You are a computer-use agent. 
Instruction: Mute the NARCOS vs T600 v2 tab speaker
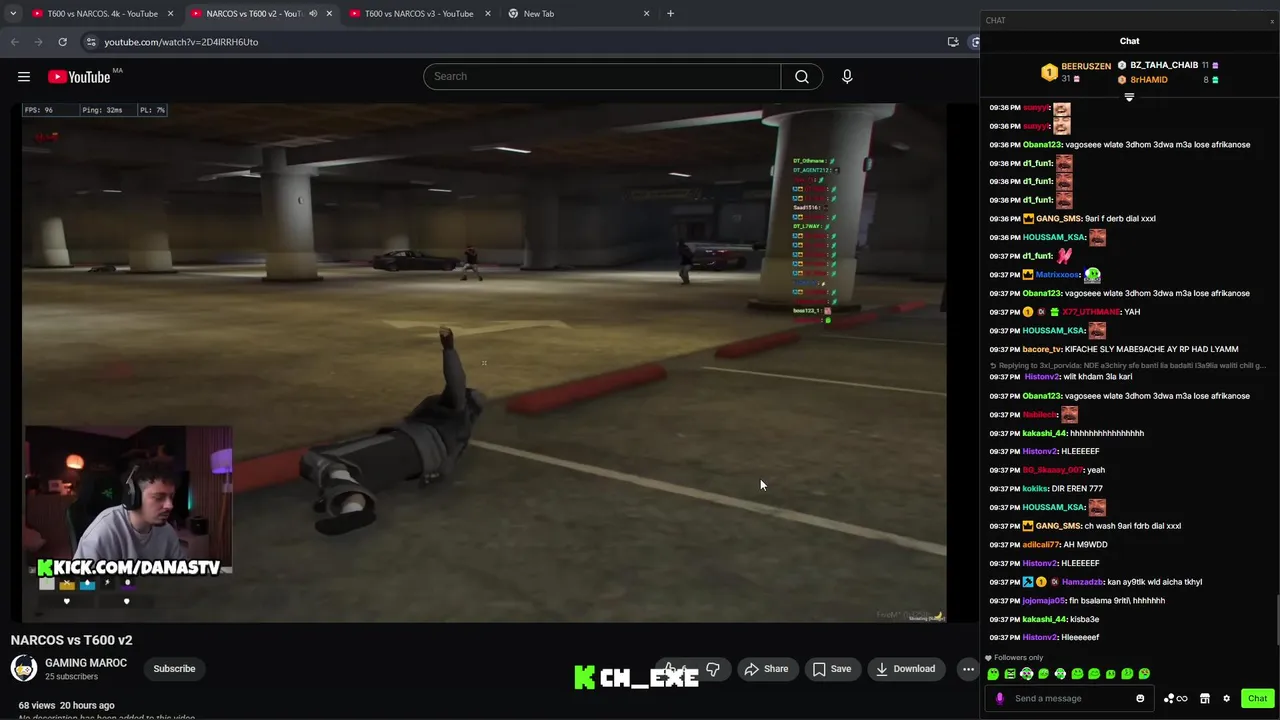point(313,14)
